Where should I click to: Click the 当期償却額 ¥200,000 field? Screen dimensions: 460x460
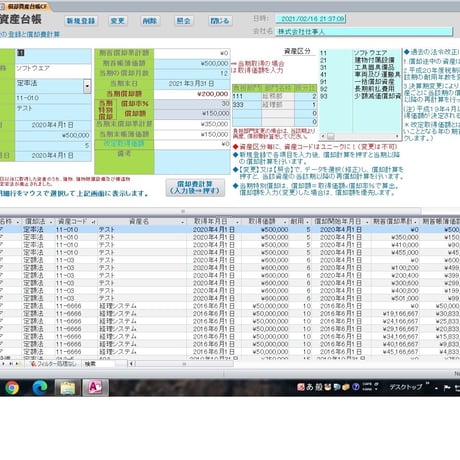point(192,94)
